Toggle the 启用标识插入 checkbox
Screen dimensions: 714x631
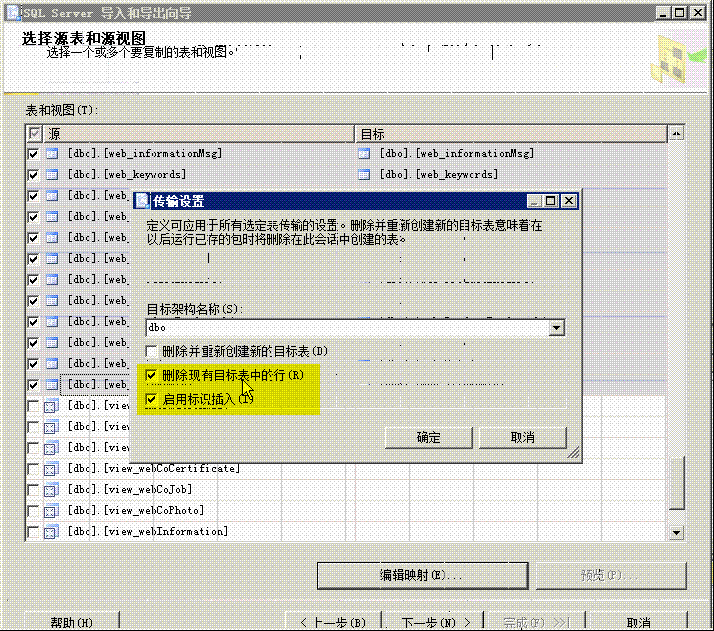152,399
